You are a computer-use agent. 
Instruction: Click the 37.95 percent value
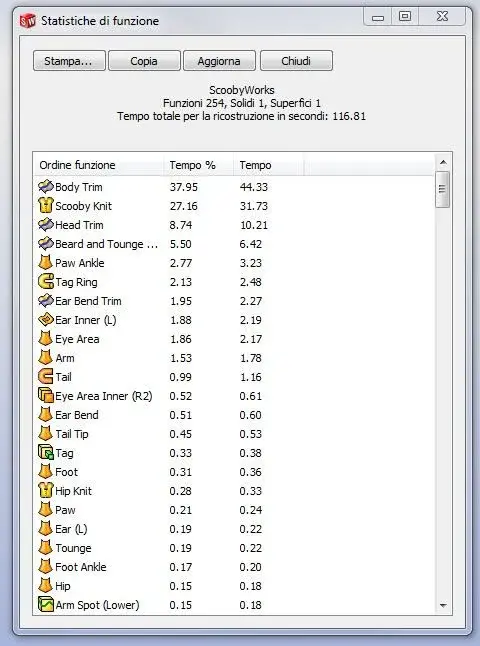pos(184,187)
